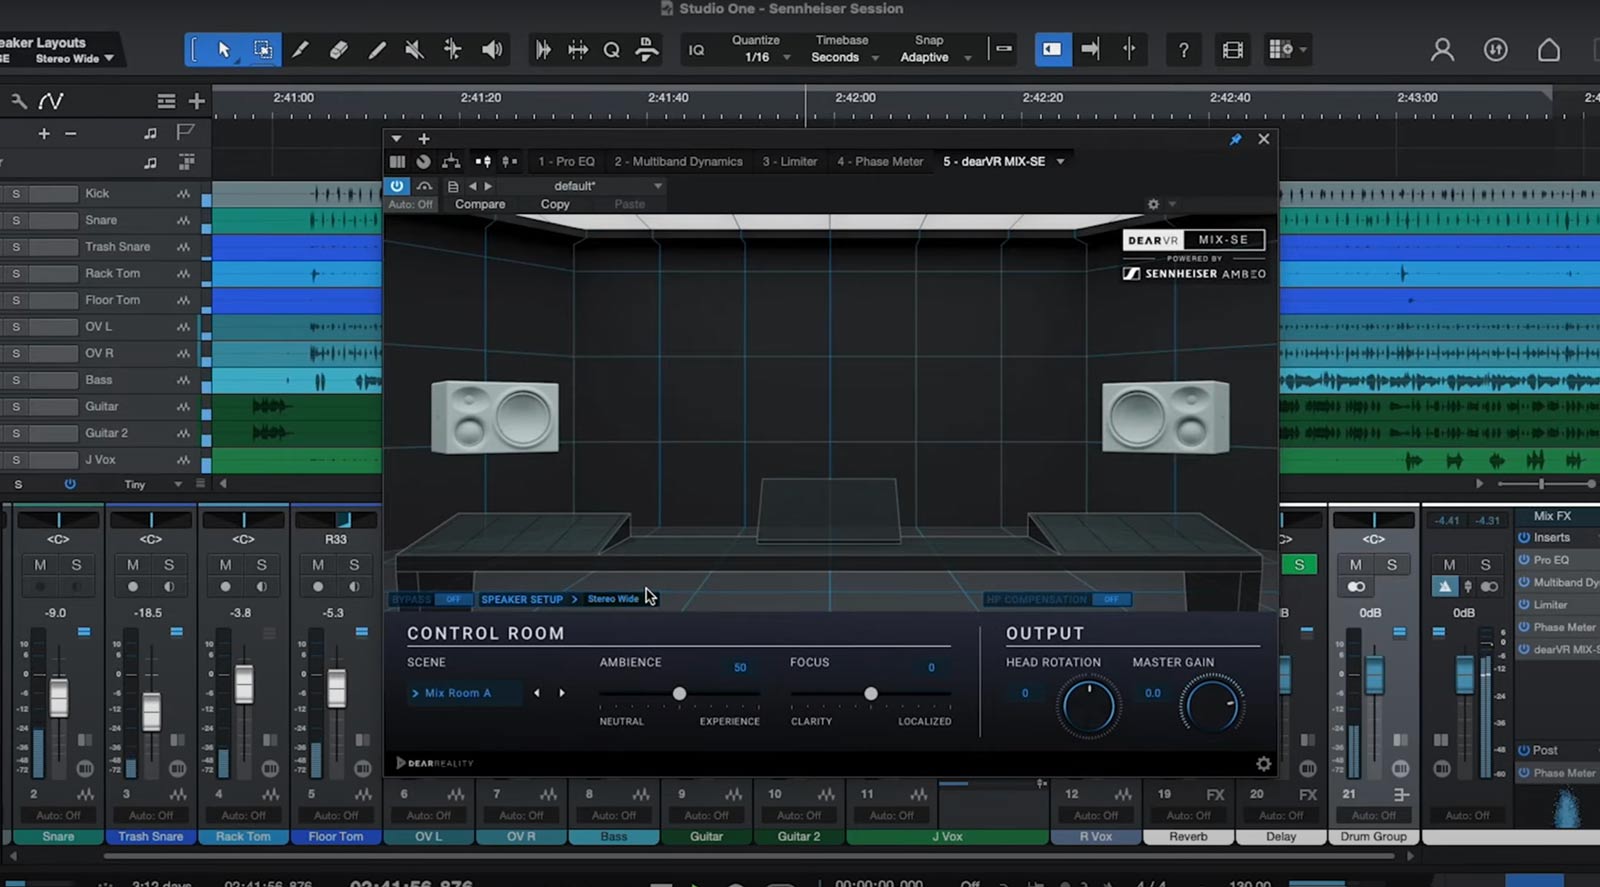Open dearVR plugin settings gear at bottom-right
This screenshot has height=887, width=1600.
[x=1263, y=764]
